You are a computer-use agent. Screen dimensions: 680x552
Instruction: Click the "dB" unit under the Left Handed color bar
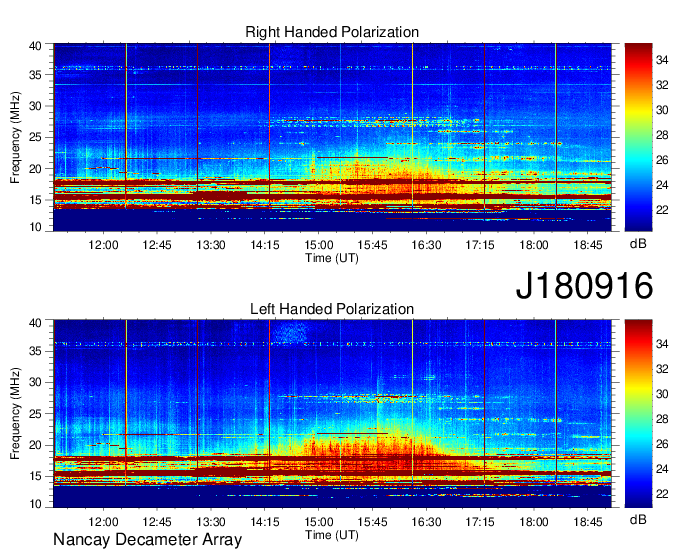pos(638,520)
